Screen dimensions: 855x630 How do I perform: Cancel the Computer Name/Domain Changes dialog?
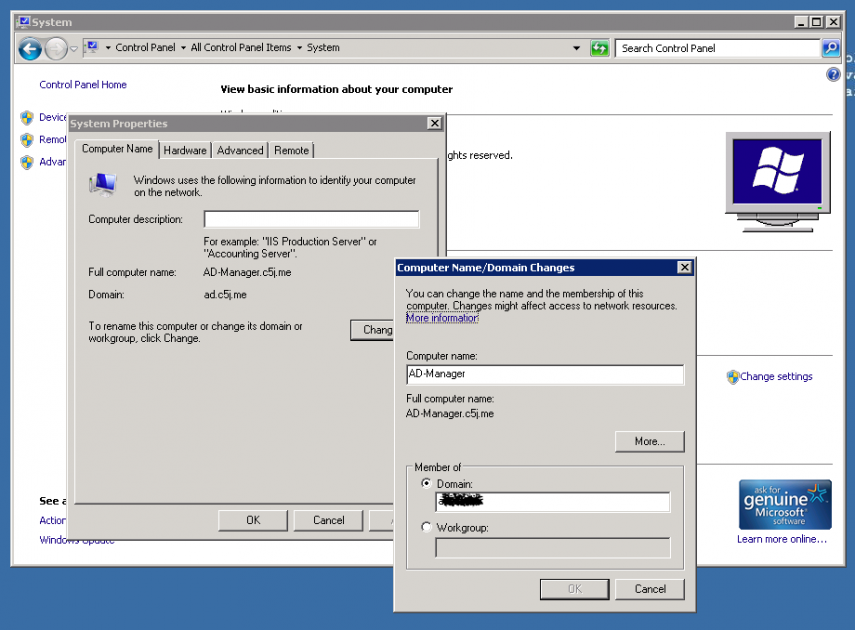coord(649,589)
